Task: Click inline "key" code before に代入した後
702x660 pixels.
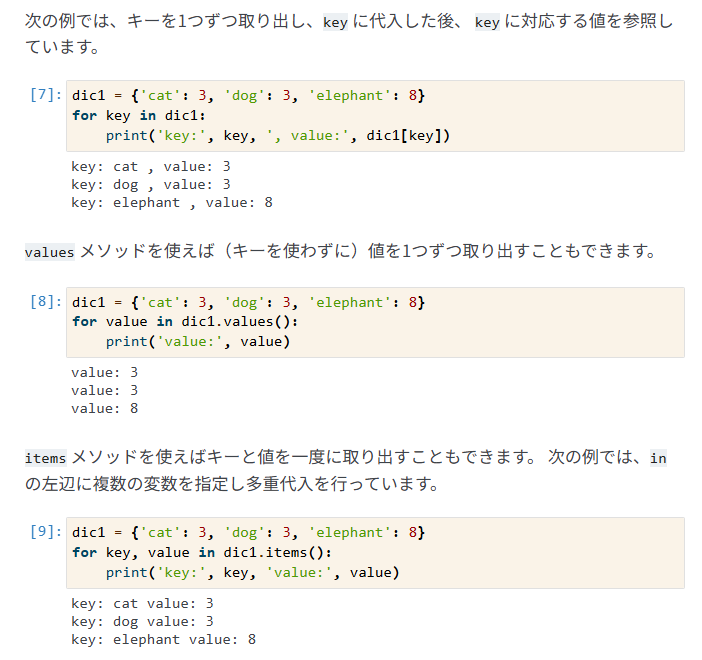Action: 335,22
